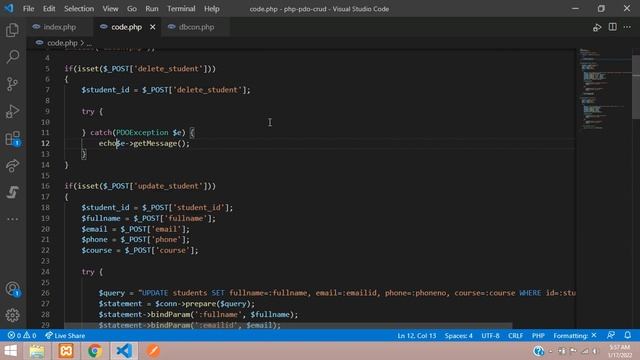The width and height of the screenshot is (640, 360).
Task: Open the Search view icon
Action: click(x=13, y=57)
